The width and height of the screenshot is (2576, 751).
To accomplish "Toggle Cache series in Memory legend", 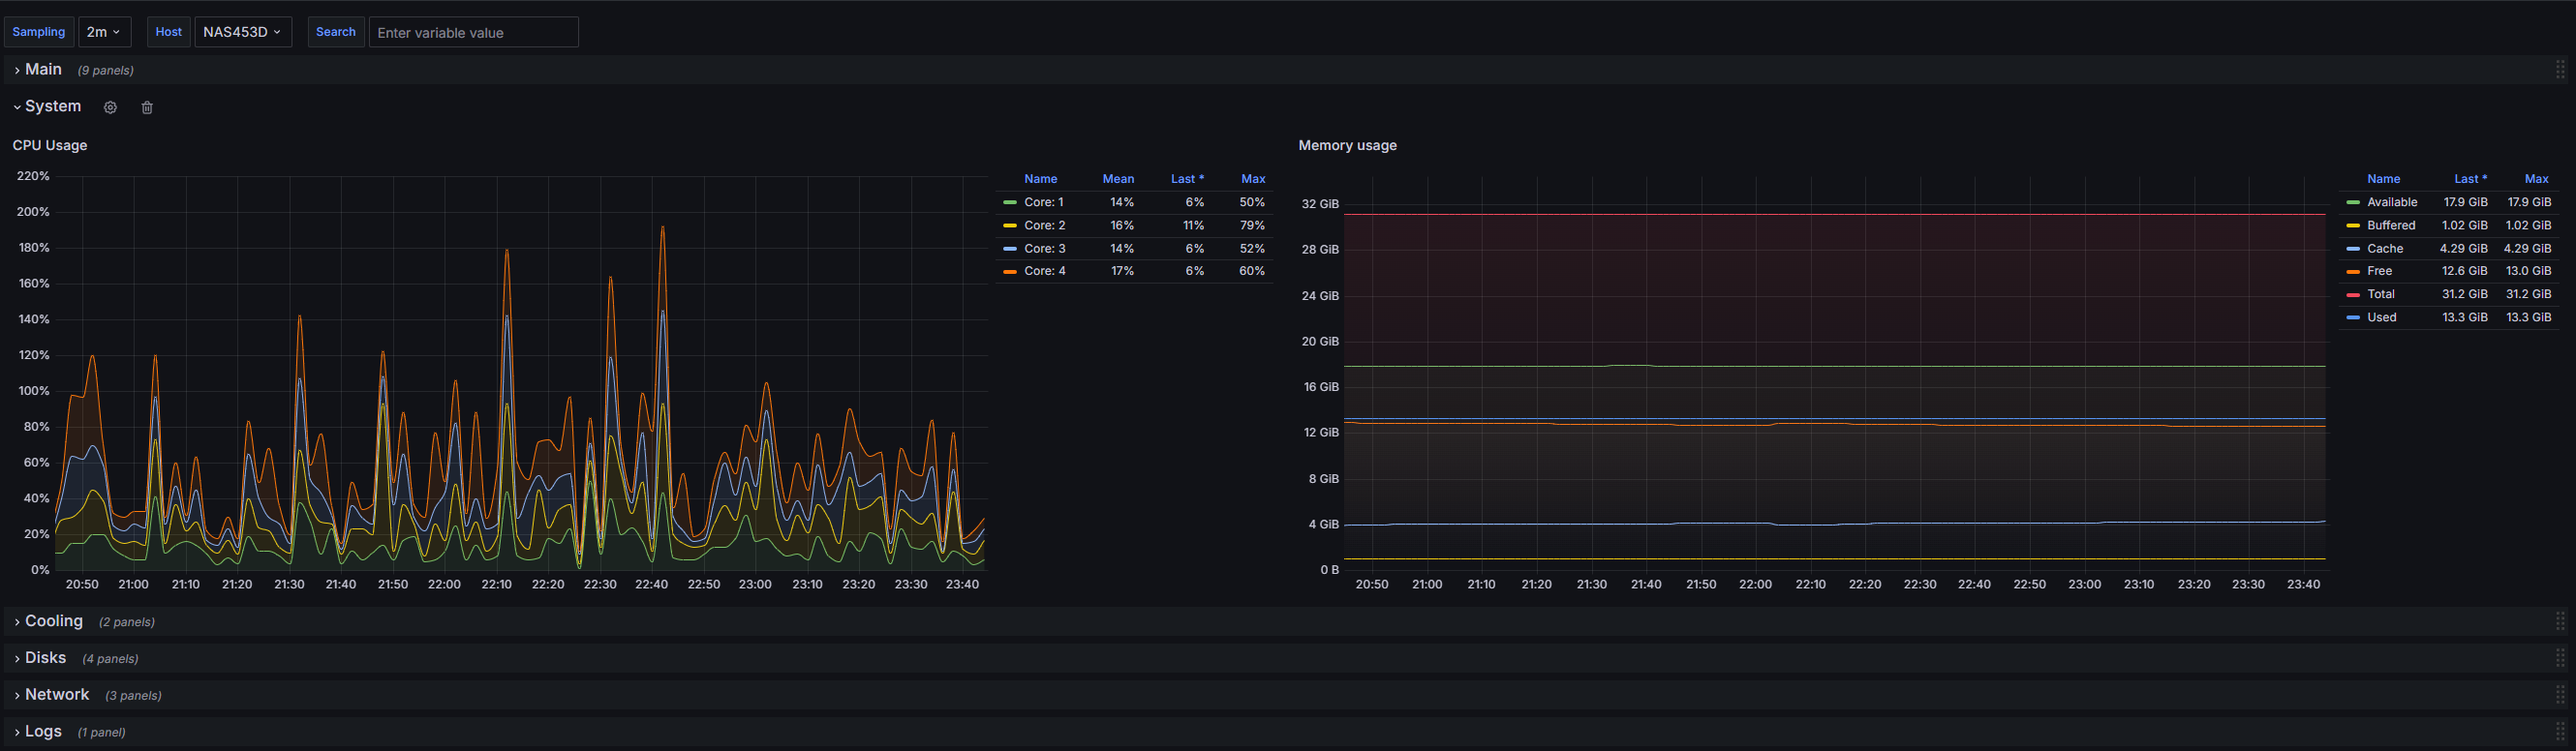I will tap(2385, 249).
